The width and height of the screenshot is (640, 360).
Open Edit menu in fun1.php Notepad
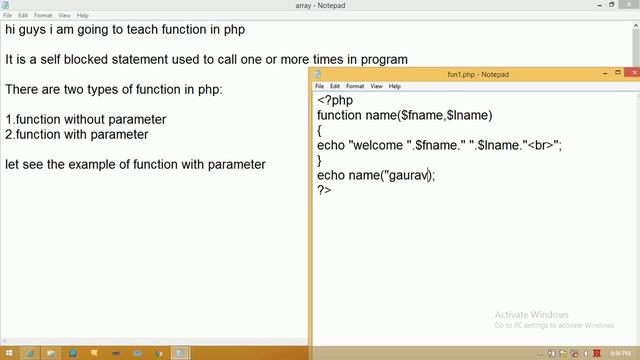335,86
